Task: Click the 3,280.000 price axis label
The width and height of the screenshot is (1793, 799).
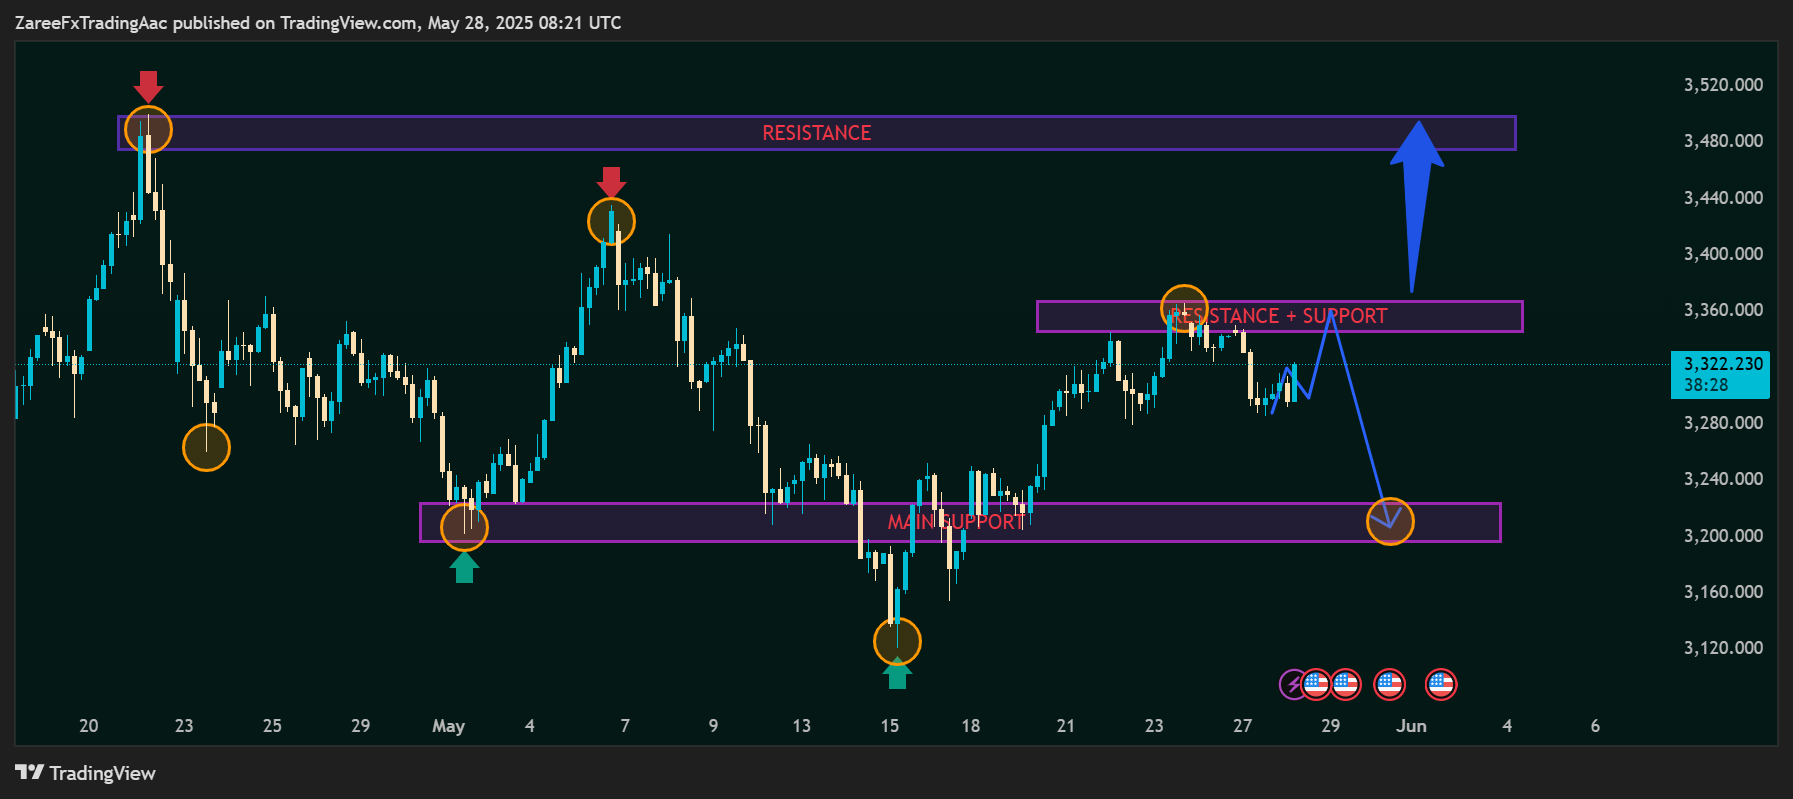Action: (x=1723, y=423)
